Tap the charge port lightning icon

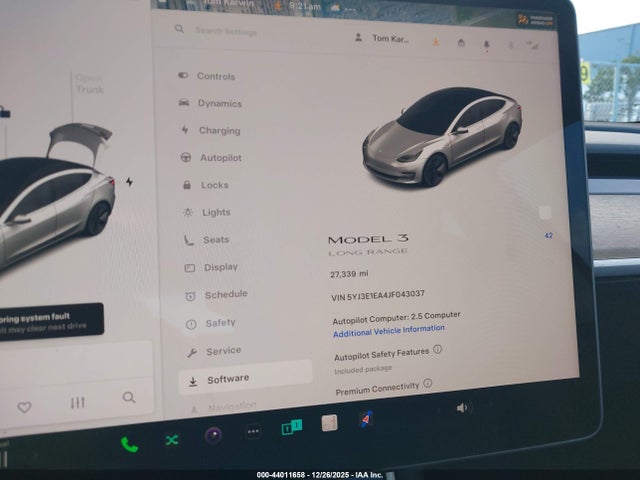point(129,182)
